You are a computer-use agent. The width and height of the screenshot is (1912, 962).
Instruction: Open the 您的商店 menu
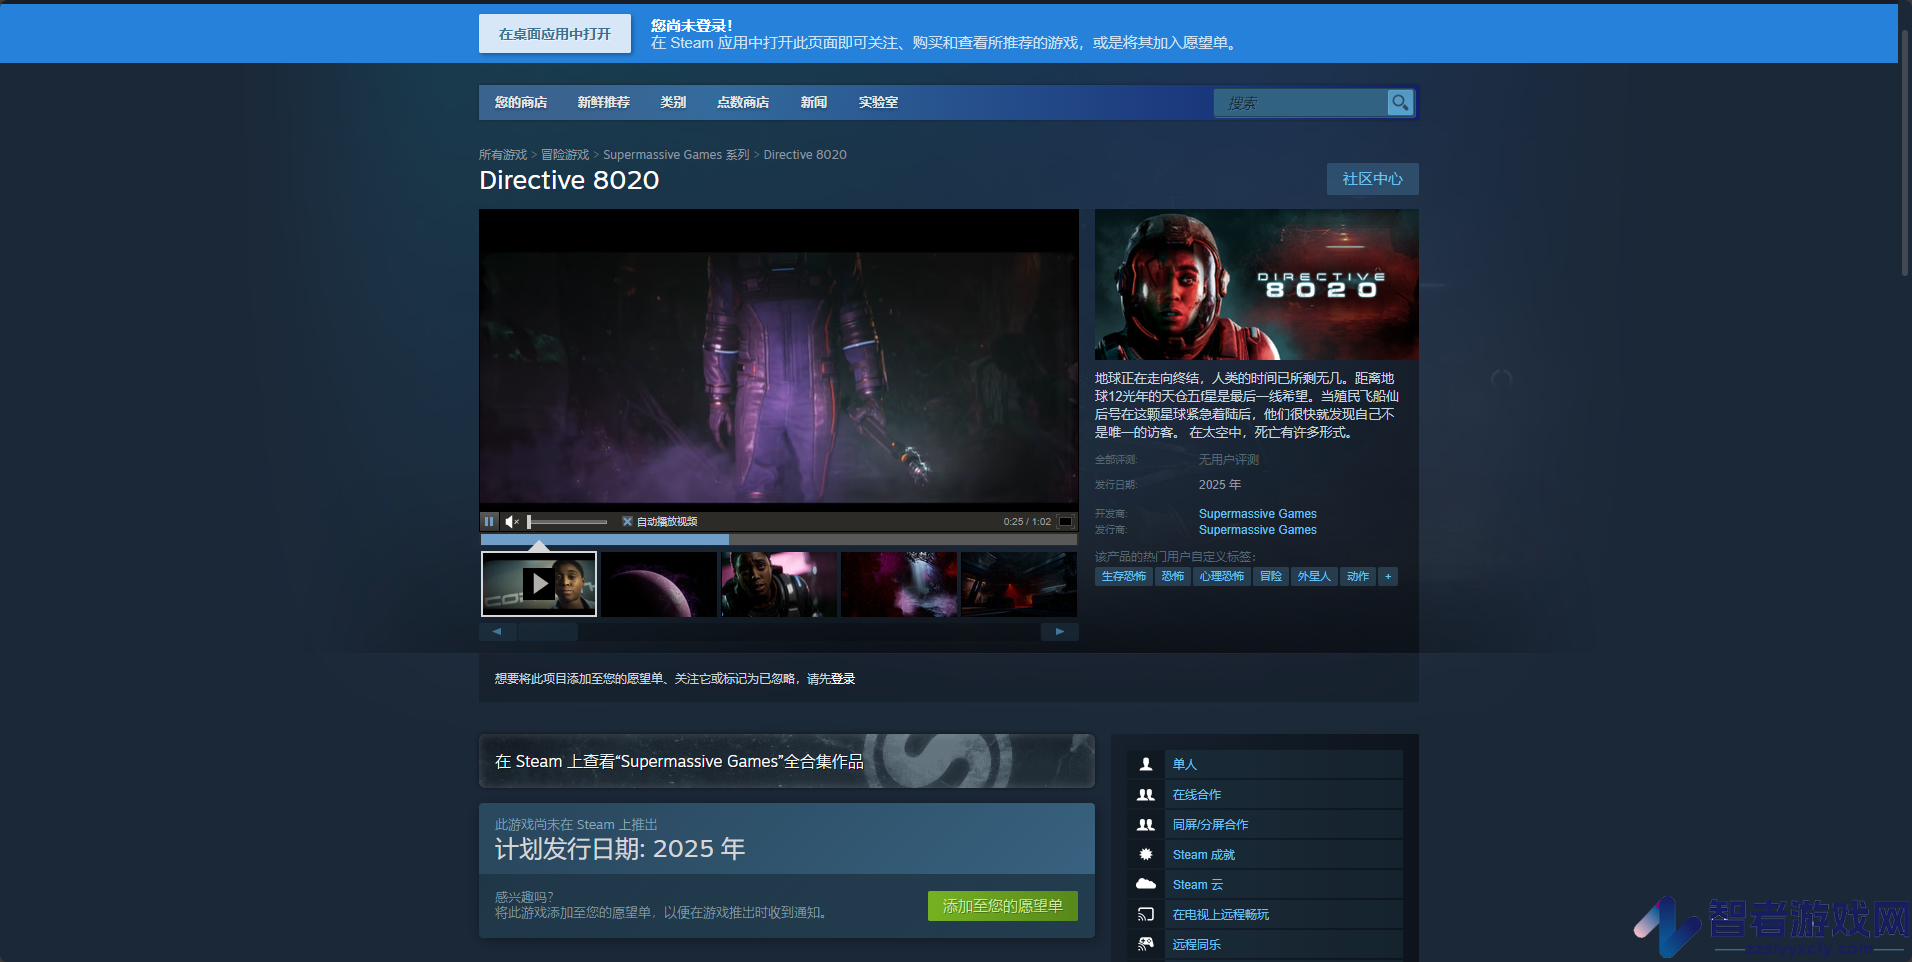click(521, 102)
